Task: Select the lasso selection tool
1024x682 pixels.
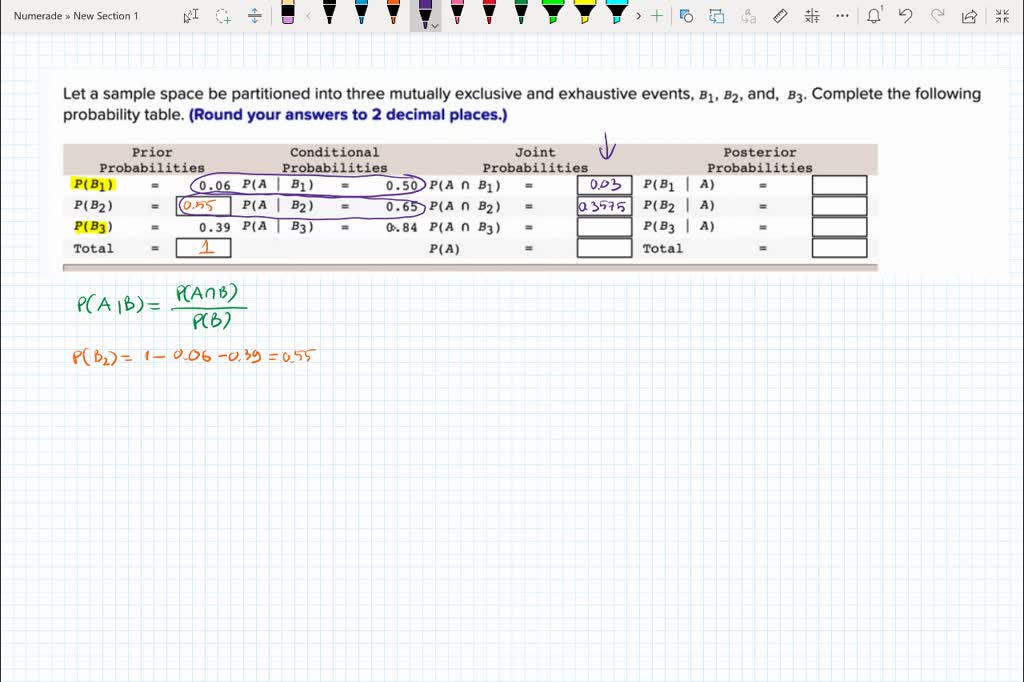Action: coord(222,15)
